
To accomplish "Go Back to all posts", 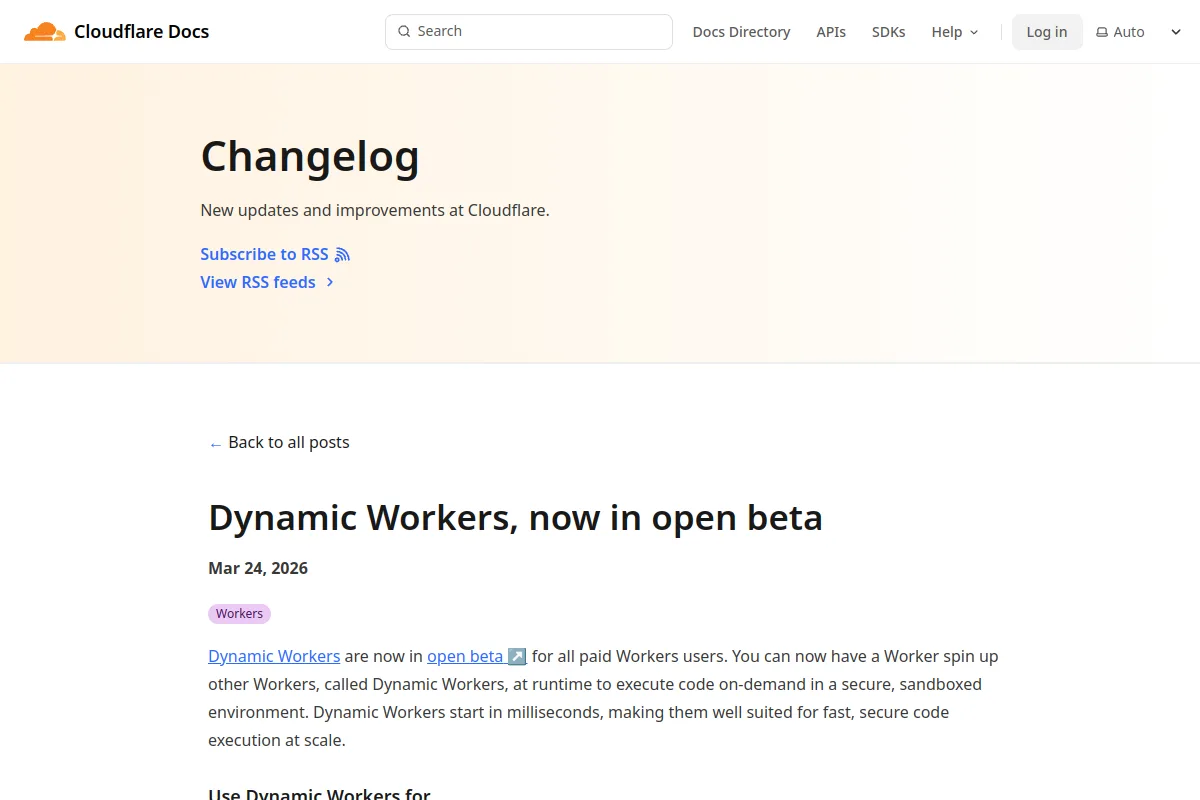I will (x=279, y=442).
